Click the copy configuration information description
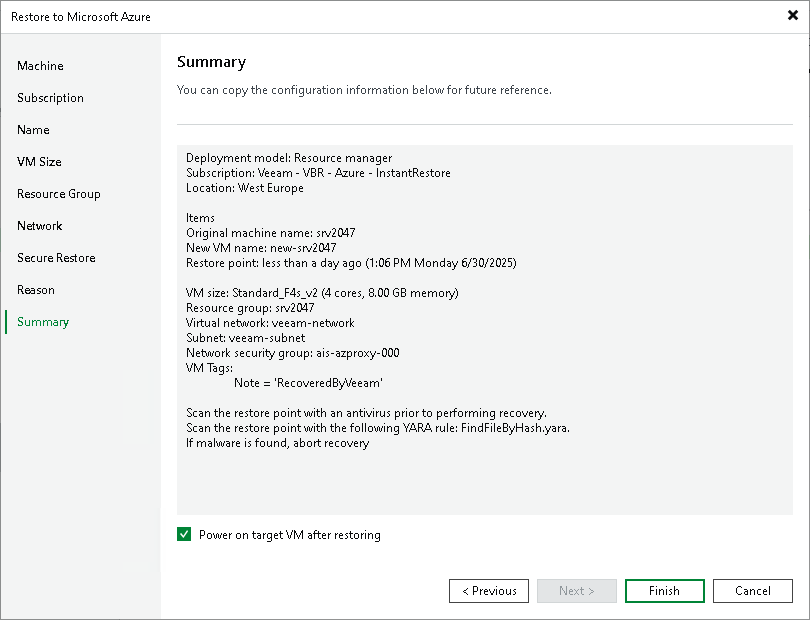The height and width of the screenshot is (620, 810). tap(364, 90)
